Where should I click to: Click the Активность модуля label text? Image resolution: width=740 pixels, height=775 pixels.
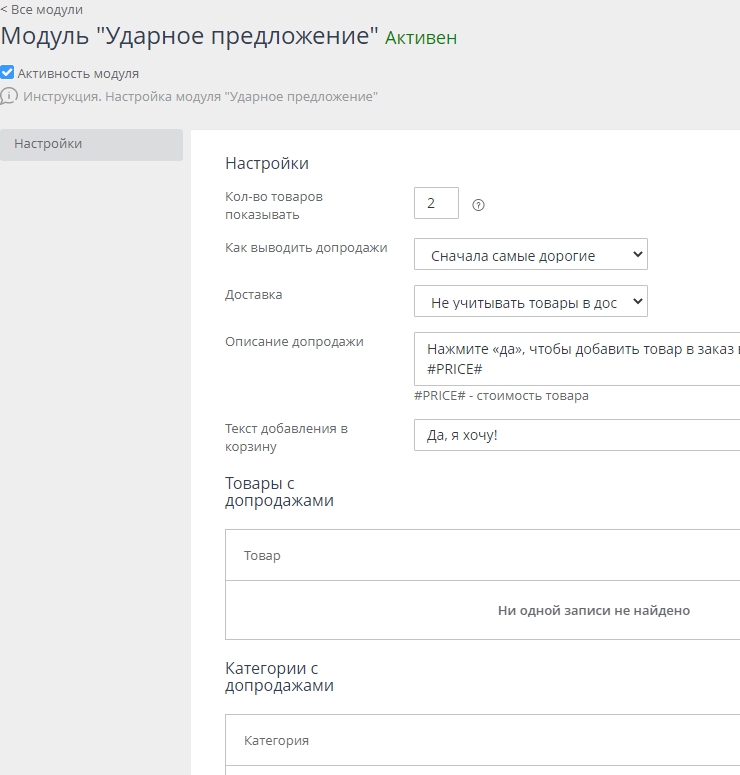click(78, 73)
